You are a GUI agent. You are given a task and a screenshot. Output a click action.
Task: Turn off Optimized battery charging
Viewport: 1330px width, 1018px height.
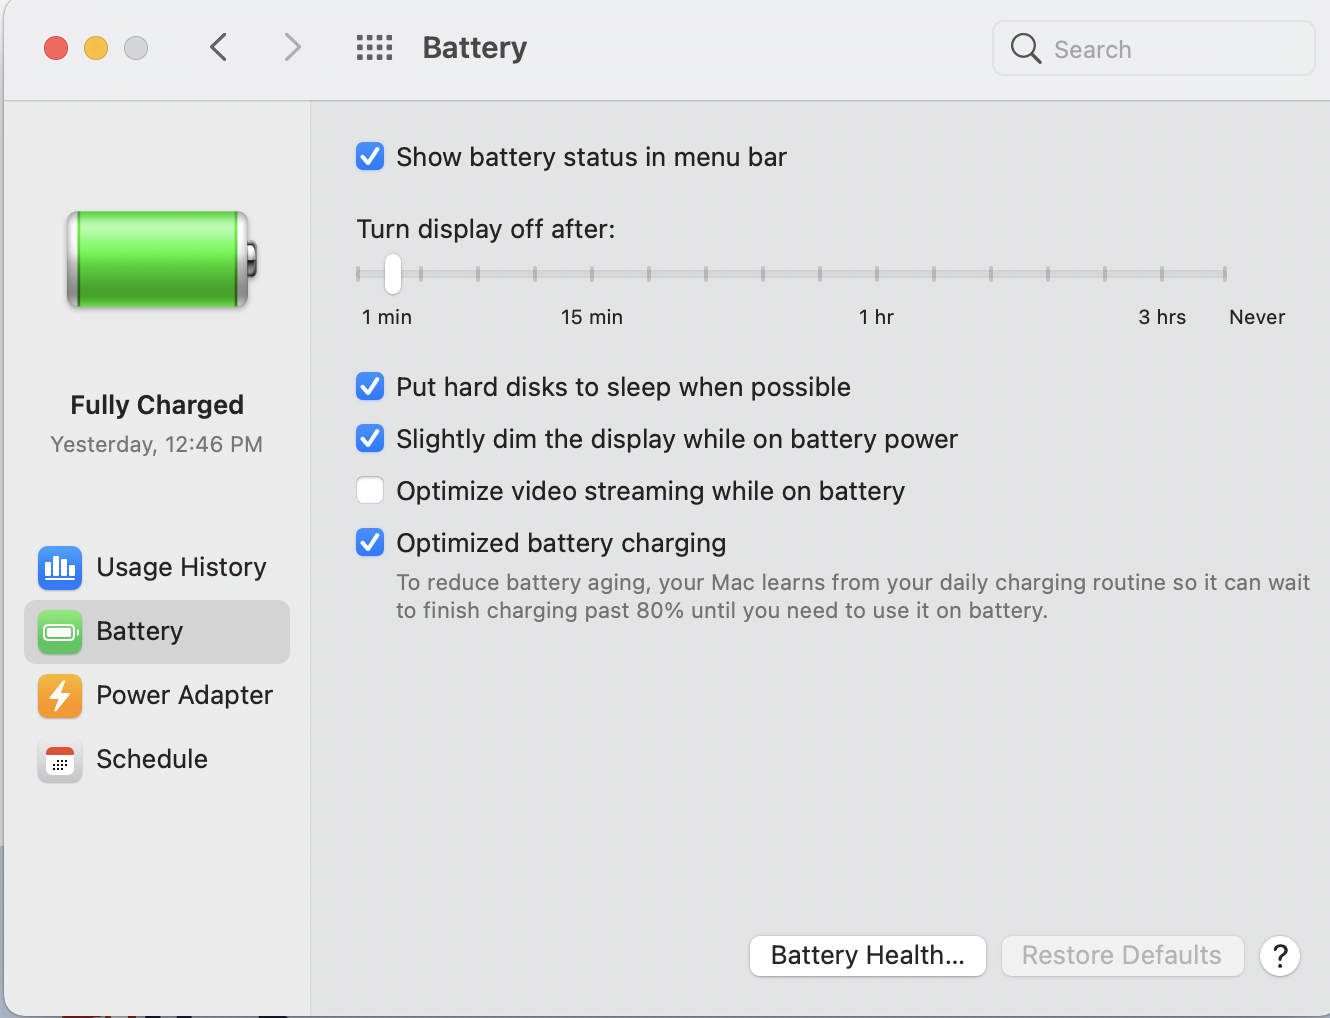click(x=370, y=543)
